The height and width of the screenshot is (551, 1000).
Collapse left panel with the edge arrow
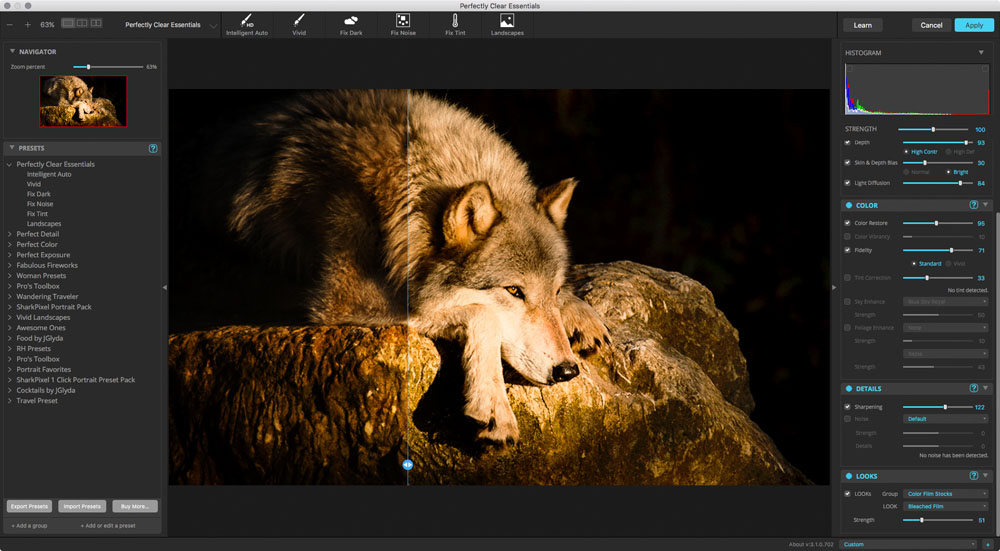[x=165, y=288]
